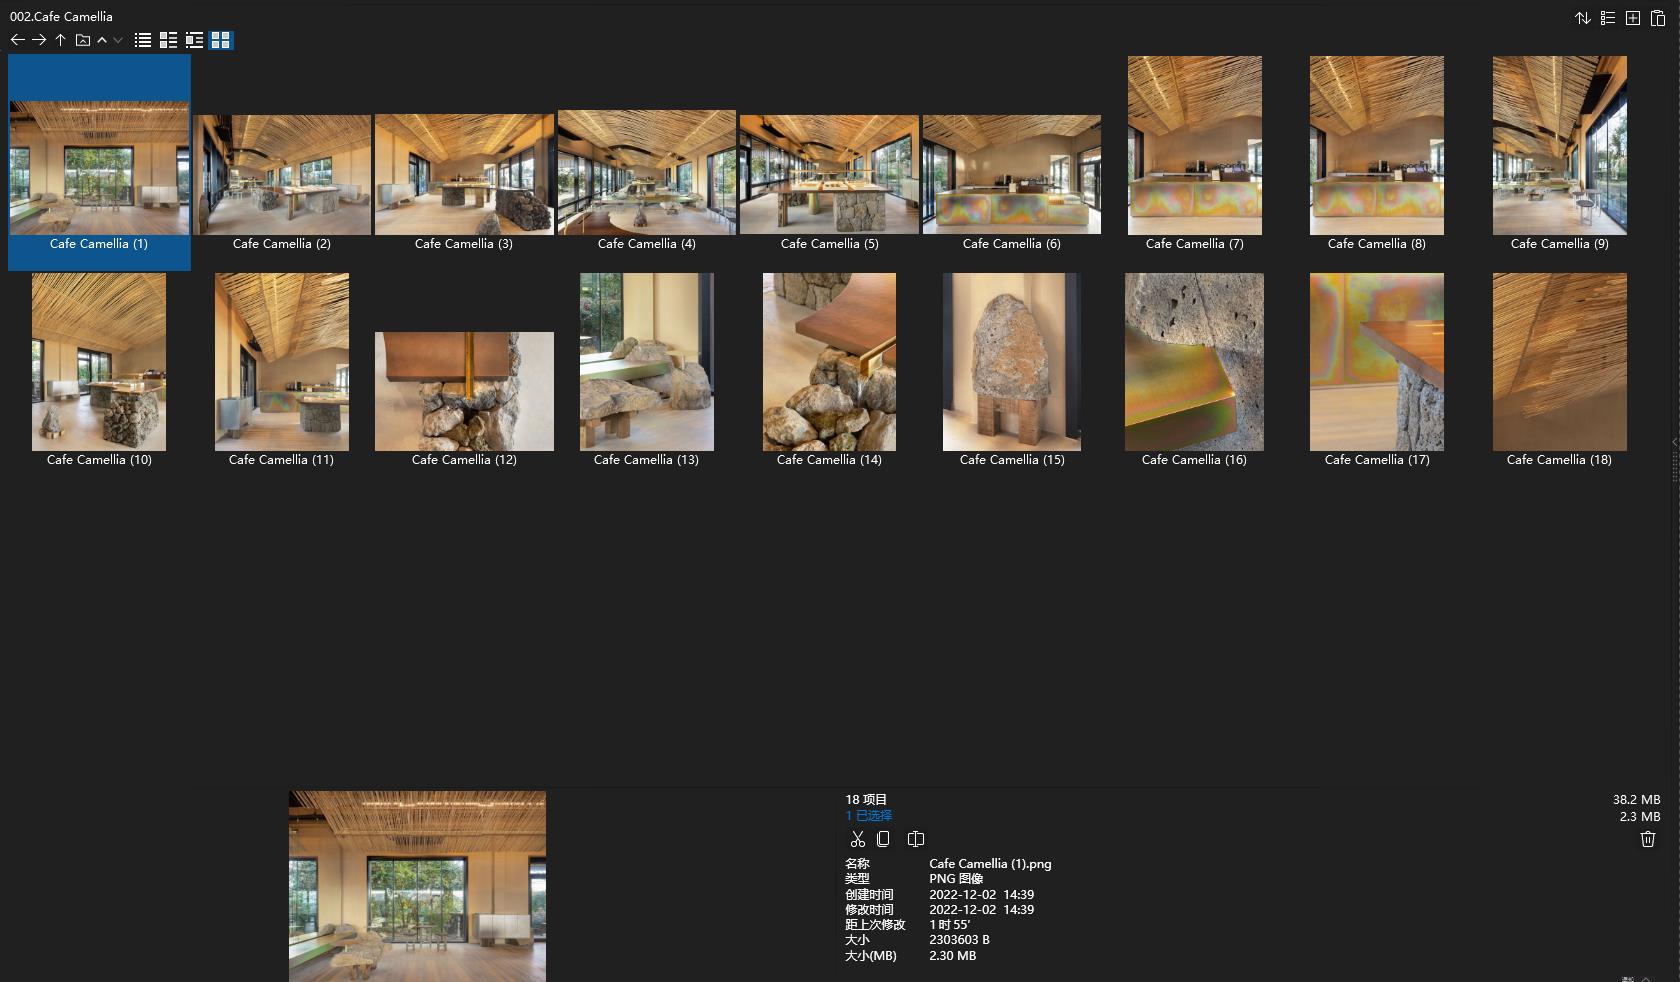Click the blue 1 已选择 selection link

869,816
